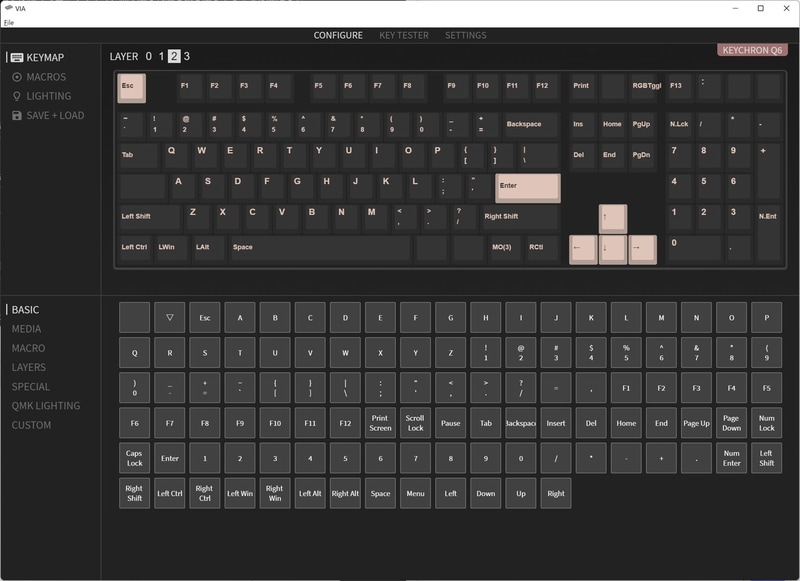Screen dimensions: 800x581
Task: Select the N.Ent key on keymap
Action: tap(768, 234)
